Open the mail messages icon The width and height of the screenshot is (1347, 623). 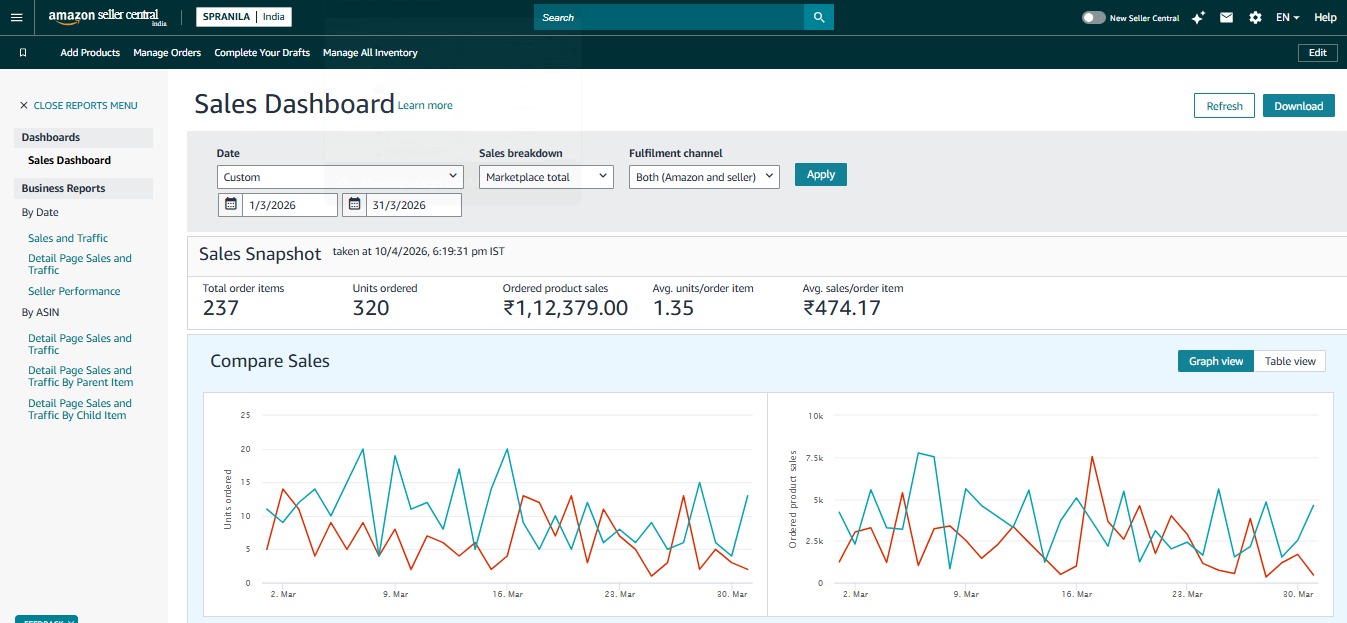(1227, 18)
